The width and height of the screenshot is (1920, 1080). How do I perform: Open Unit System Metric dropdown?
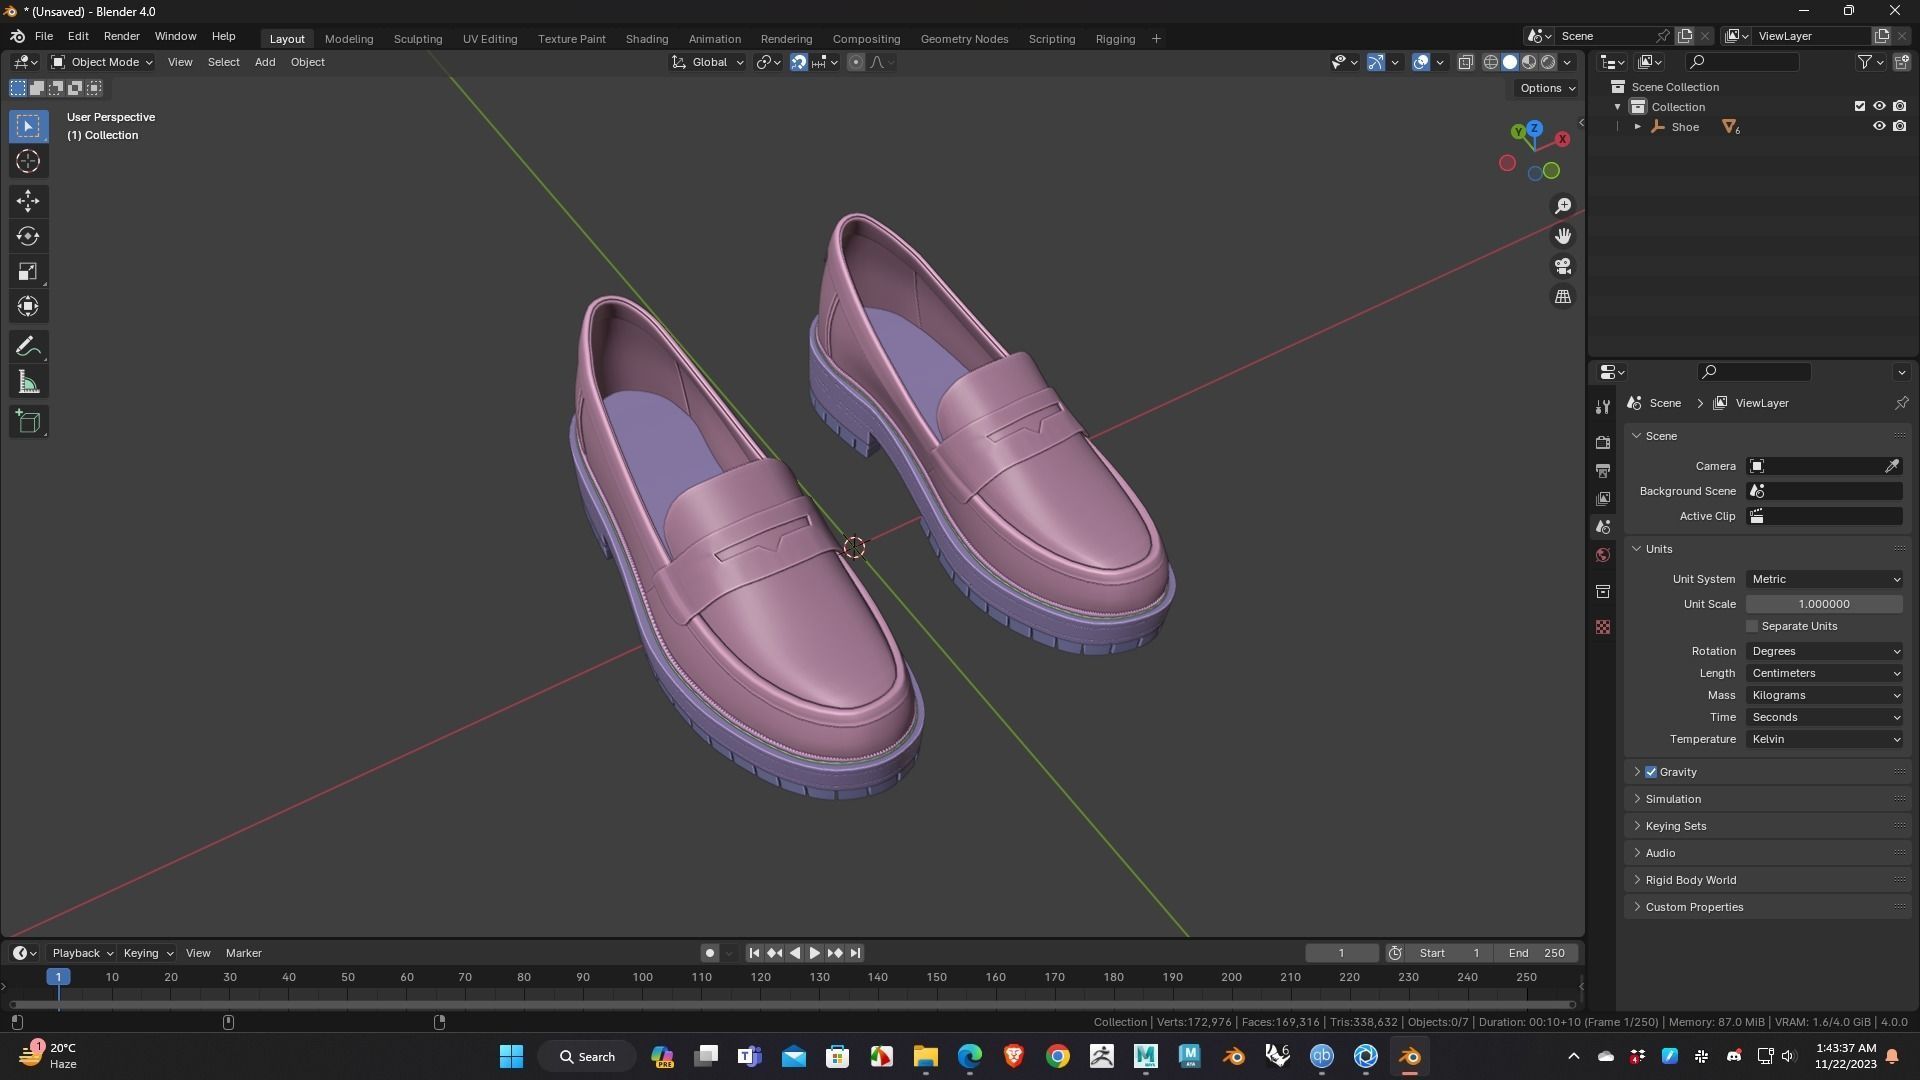(1824, 579)
